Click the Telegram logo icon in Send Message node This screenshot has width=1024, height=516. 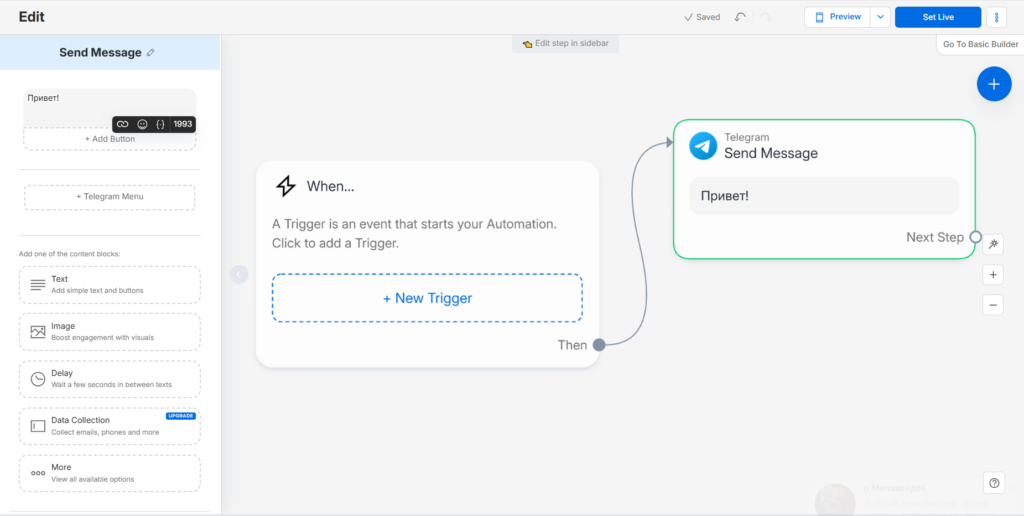click(703, 146)
